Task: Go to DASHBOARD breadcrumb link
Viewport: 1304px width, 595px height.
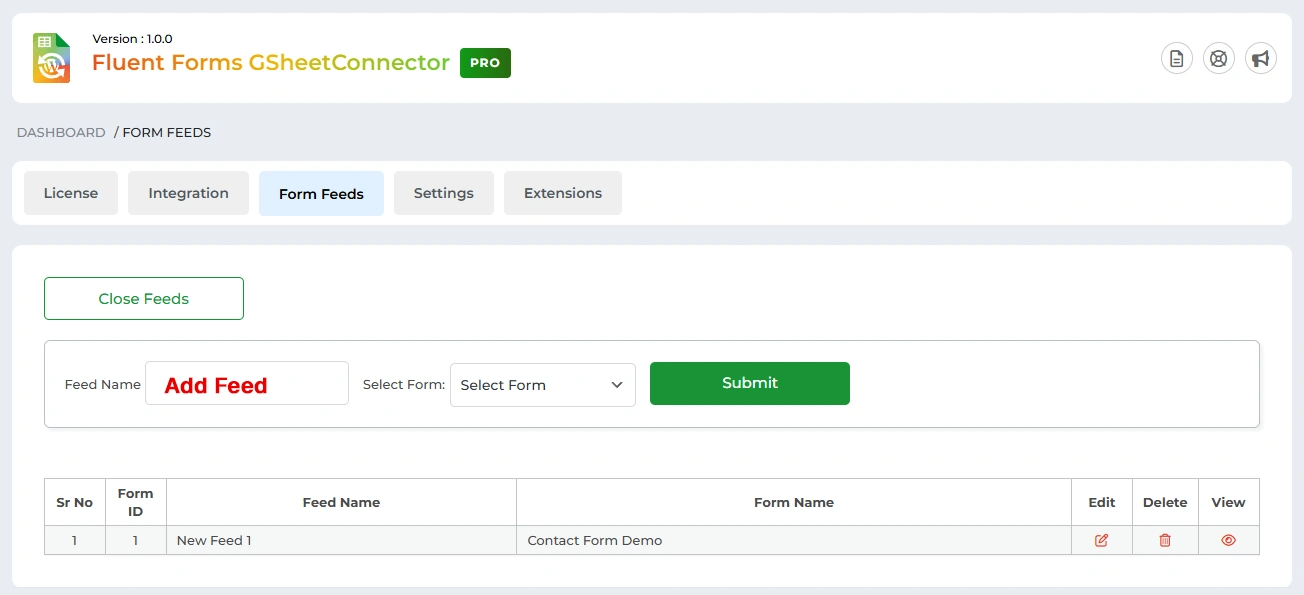Action: click(x=61, y=132)
